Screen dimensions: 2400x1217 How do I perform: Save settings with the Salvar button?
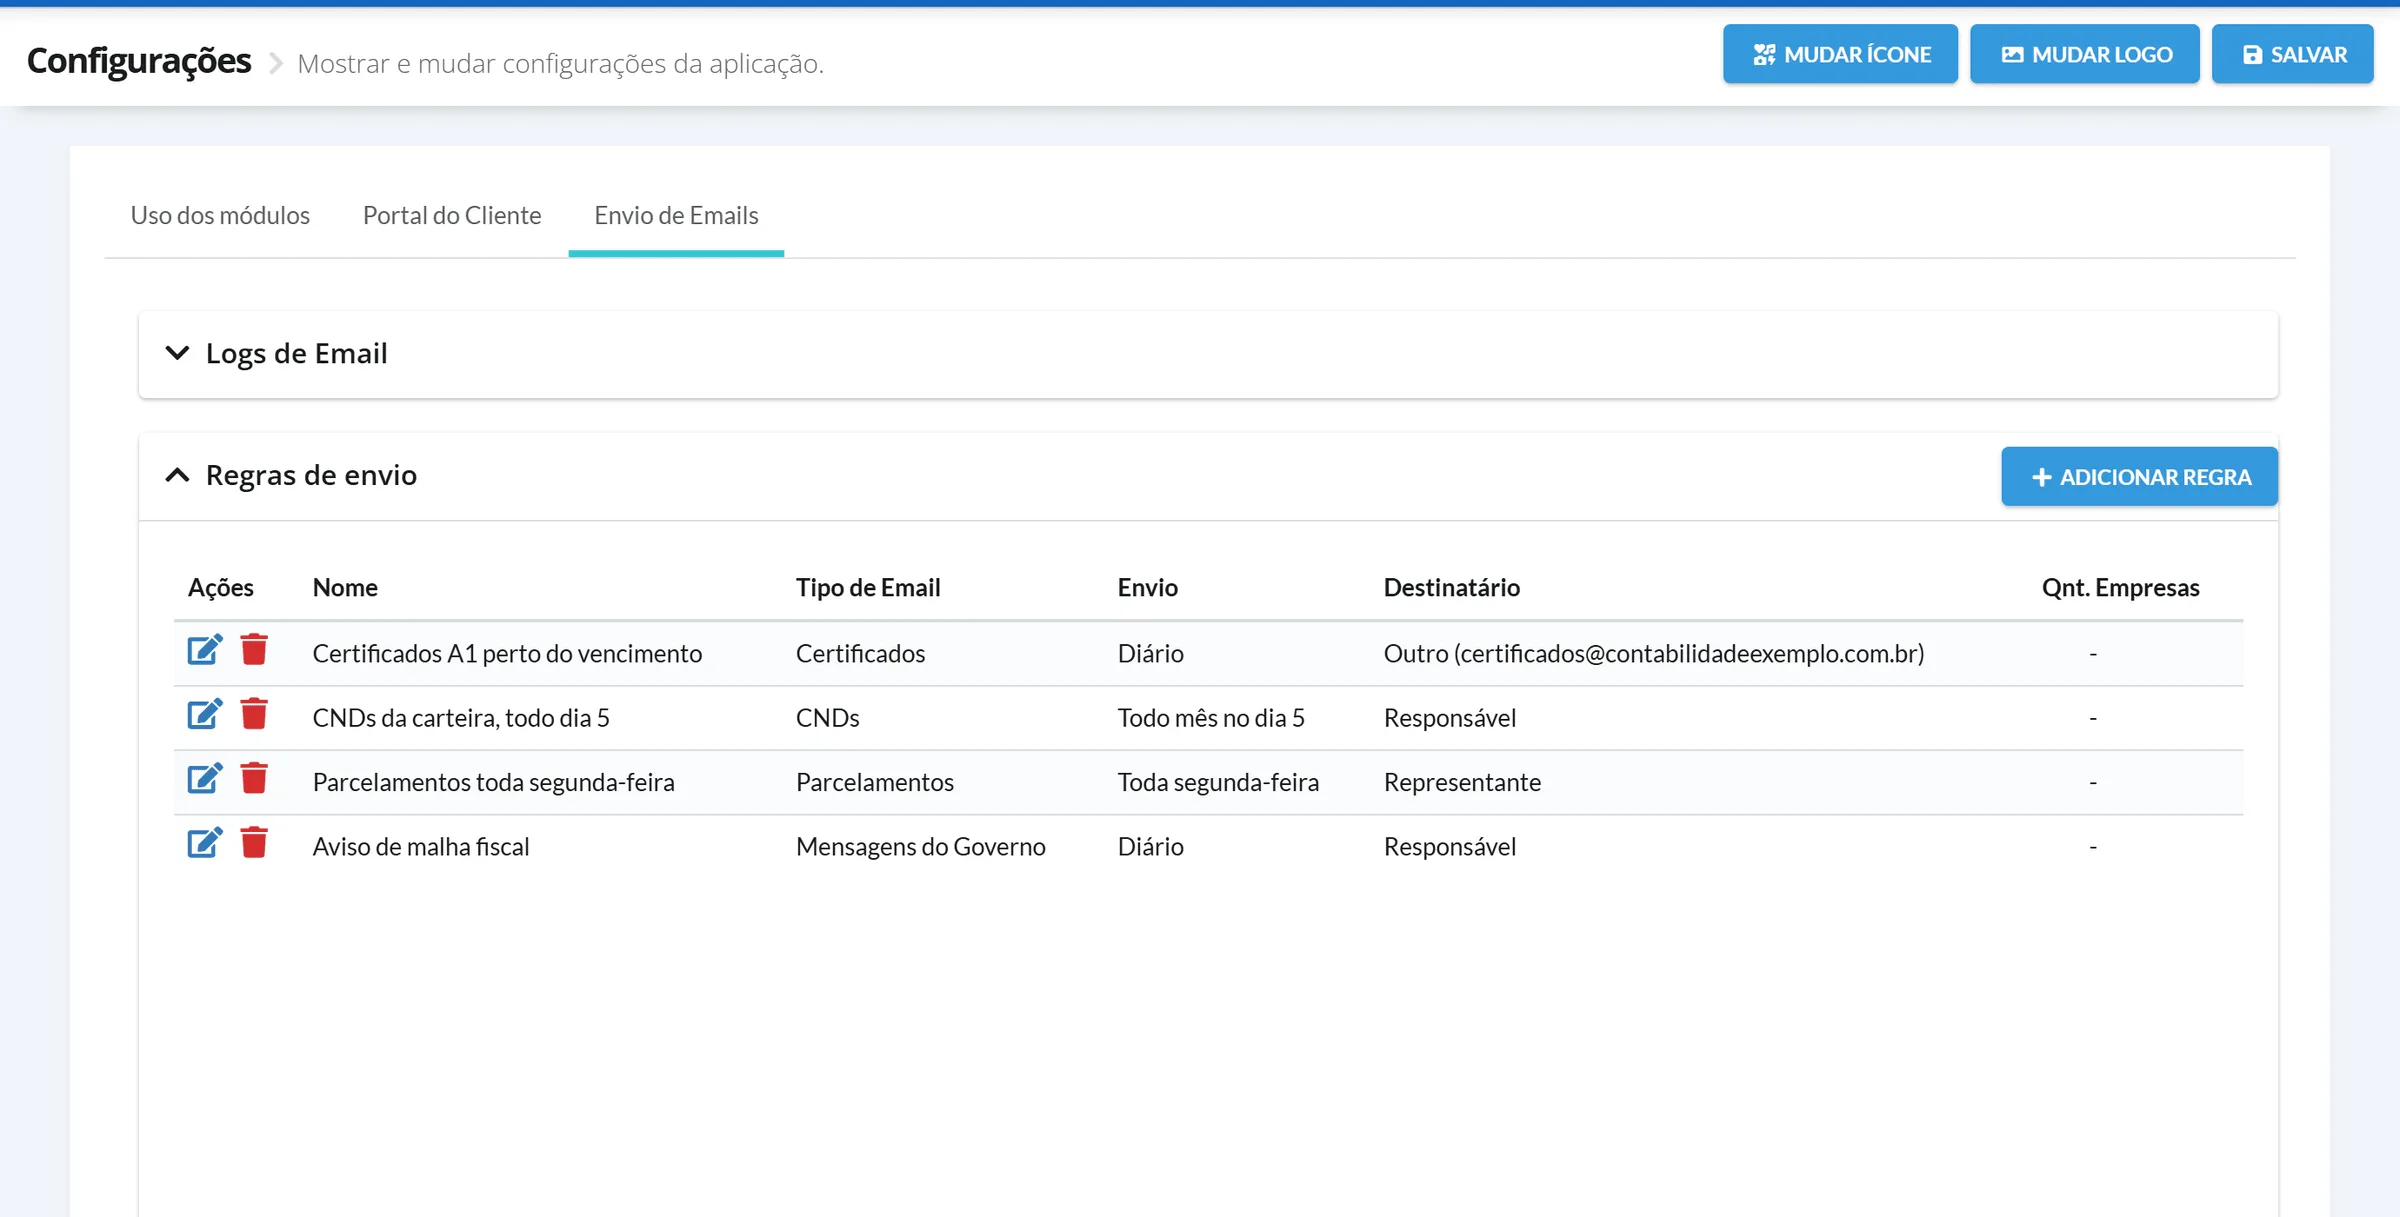point(2293,54)
